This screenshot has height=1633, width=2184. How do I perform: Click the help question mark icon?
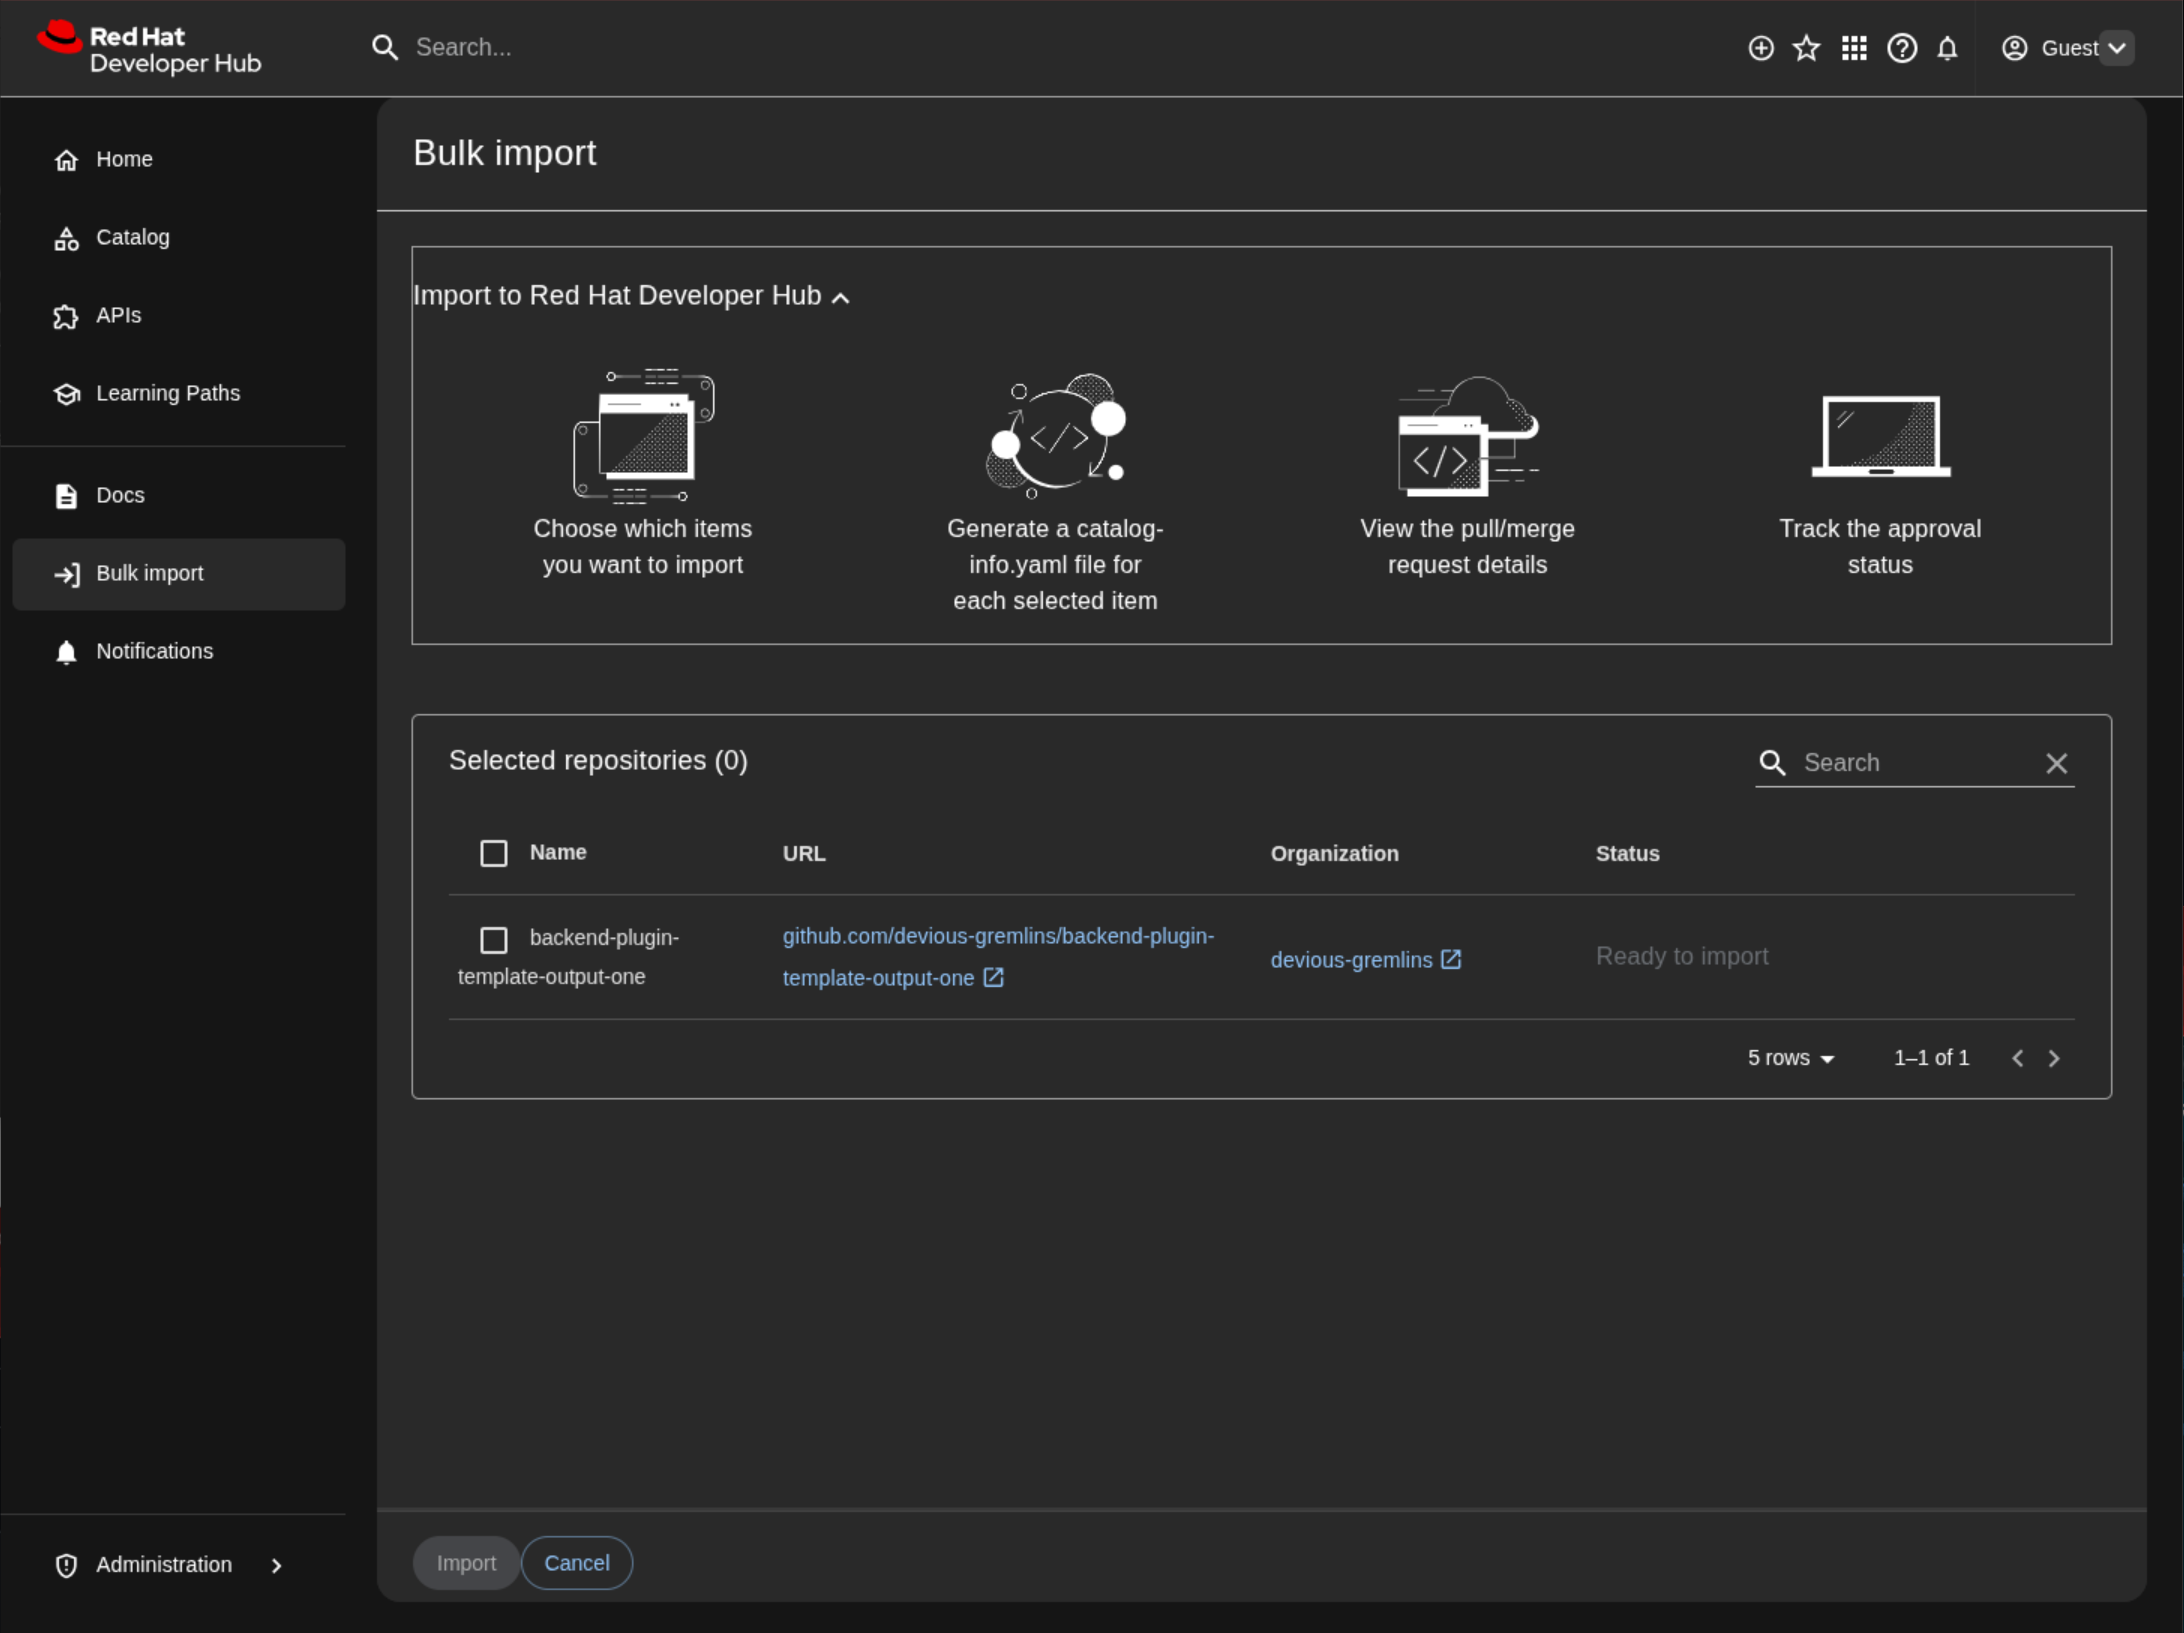(1901, 48)
